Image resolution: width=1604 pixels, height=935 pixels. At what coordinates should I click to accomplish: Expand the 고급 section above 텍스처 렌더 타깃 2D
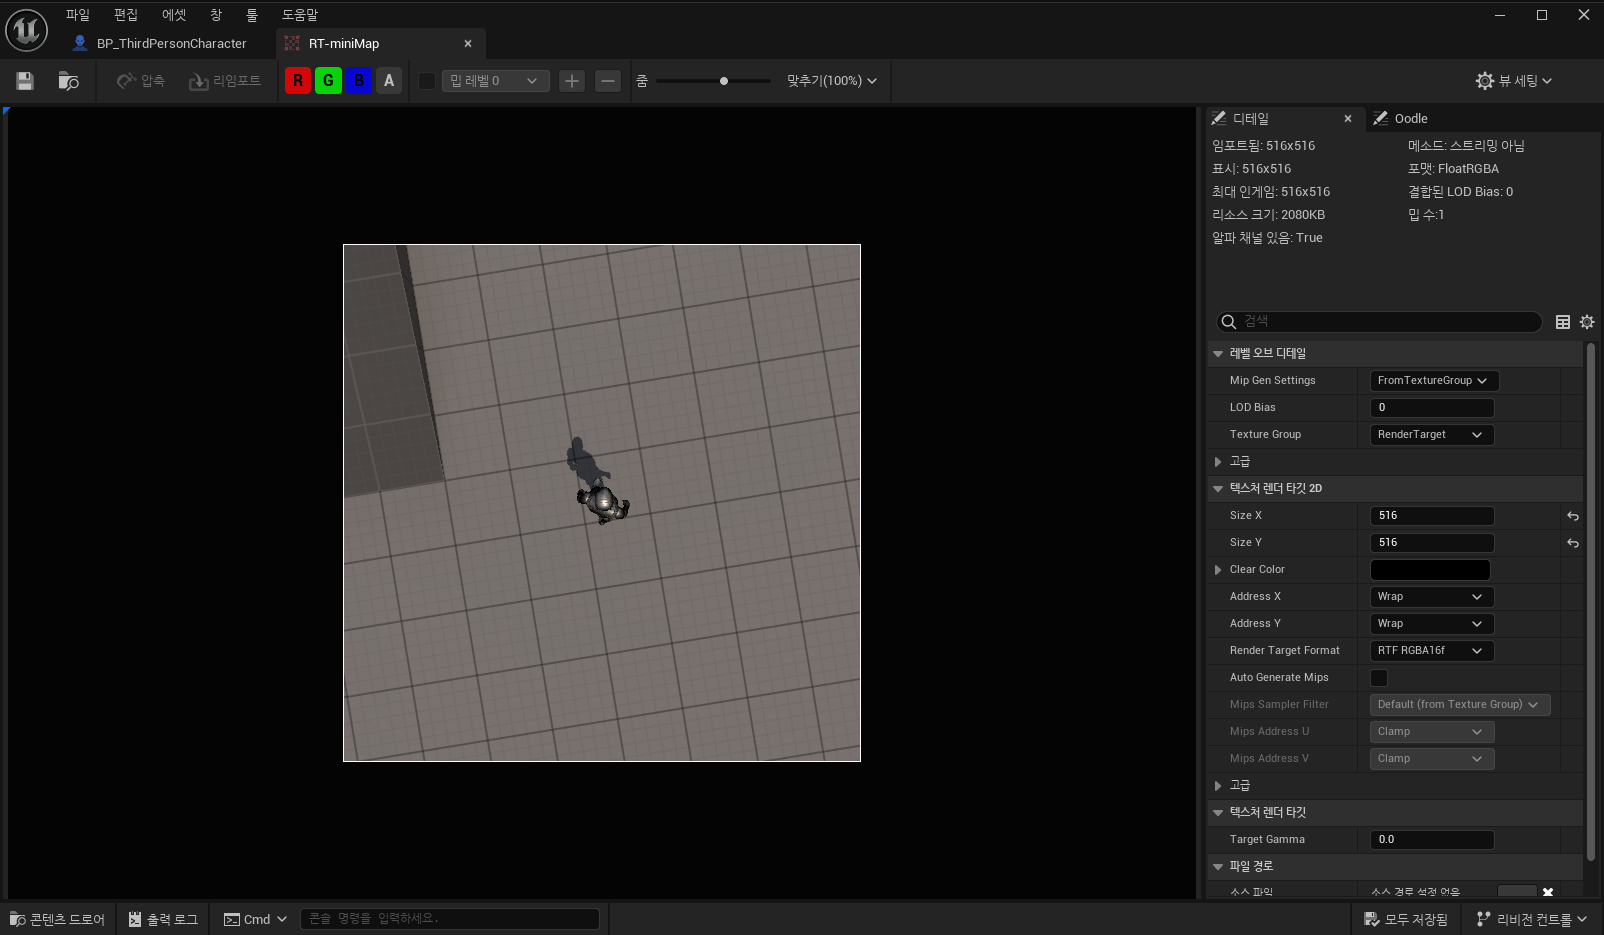pos(1218,462)
